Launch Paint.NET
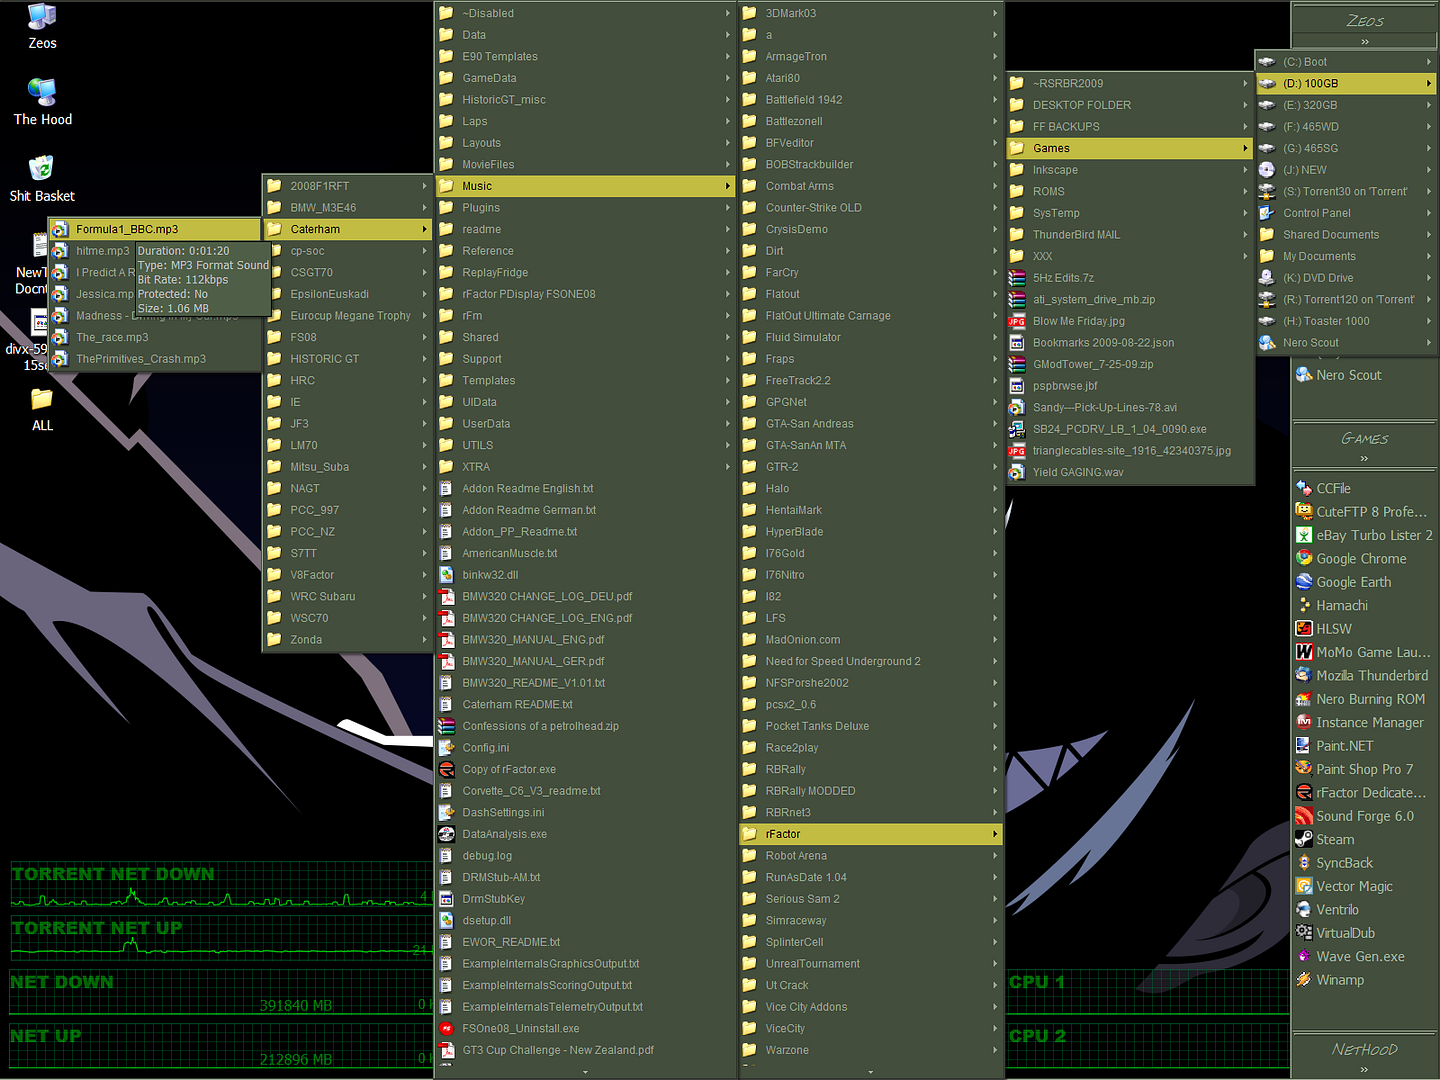This screenshot has height=1080, width=1440. (x=1345, y=745)
